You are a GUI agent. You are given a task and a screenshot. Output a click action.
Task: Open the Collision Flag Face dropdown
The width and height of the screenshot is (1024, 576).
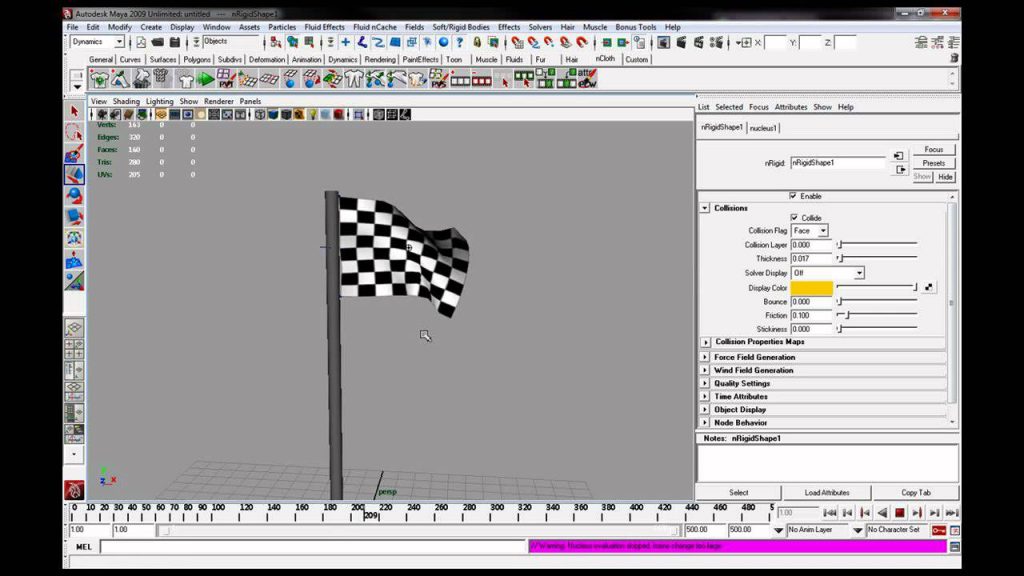pos(824,231)
